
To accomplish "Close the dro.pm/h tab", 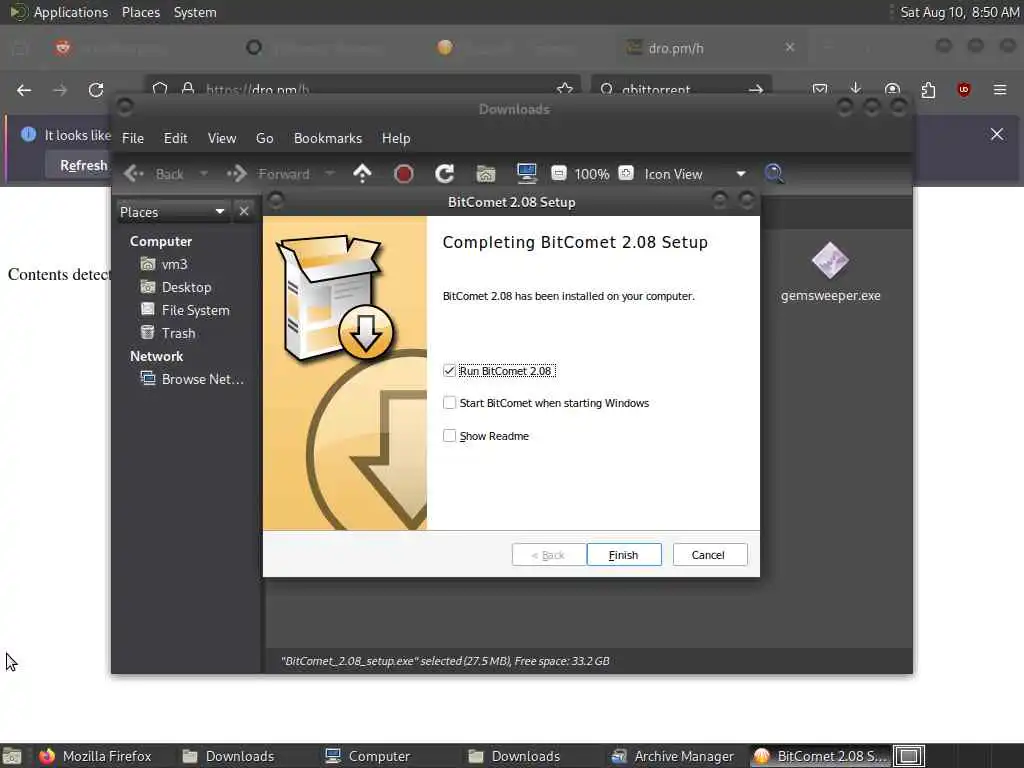I will (x=790, y=47).
